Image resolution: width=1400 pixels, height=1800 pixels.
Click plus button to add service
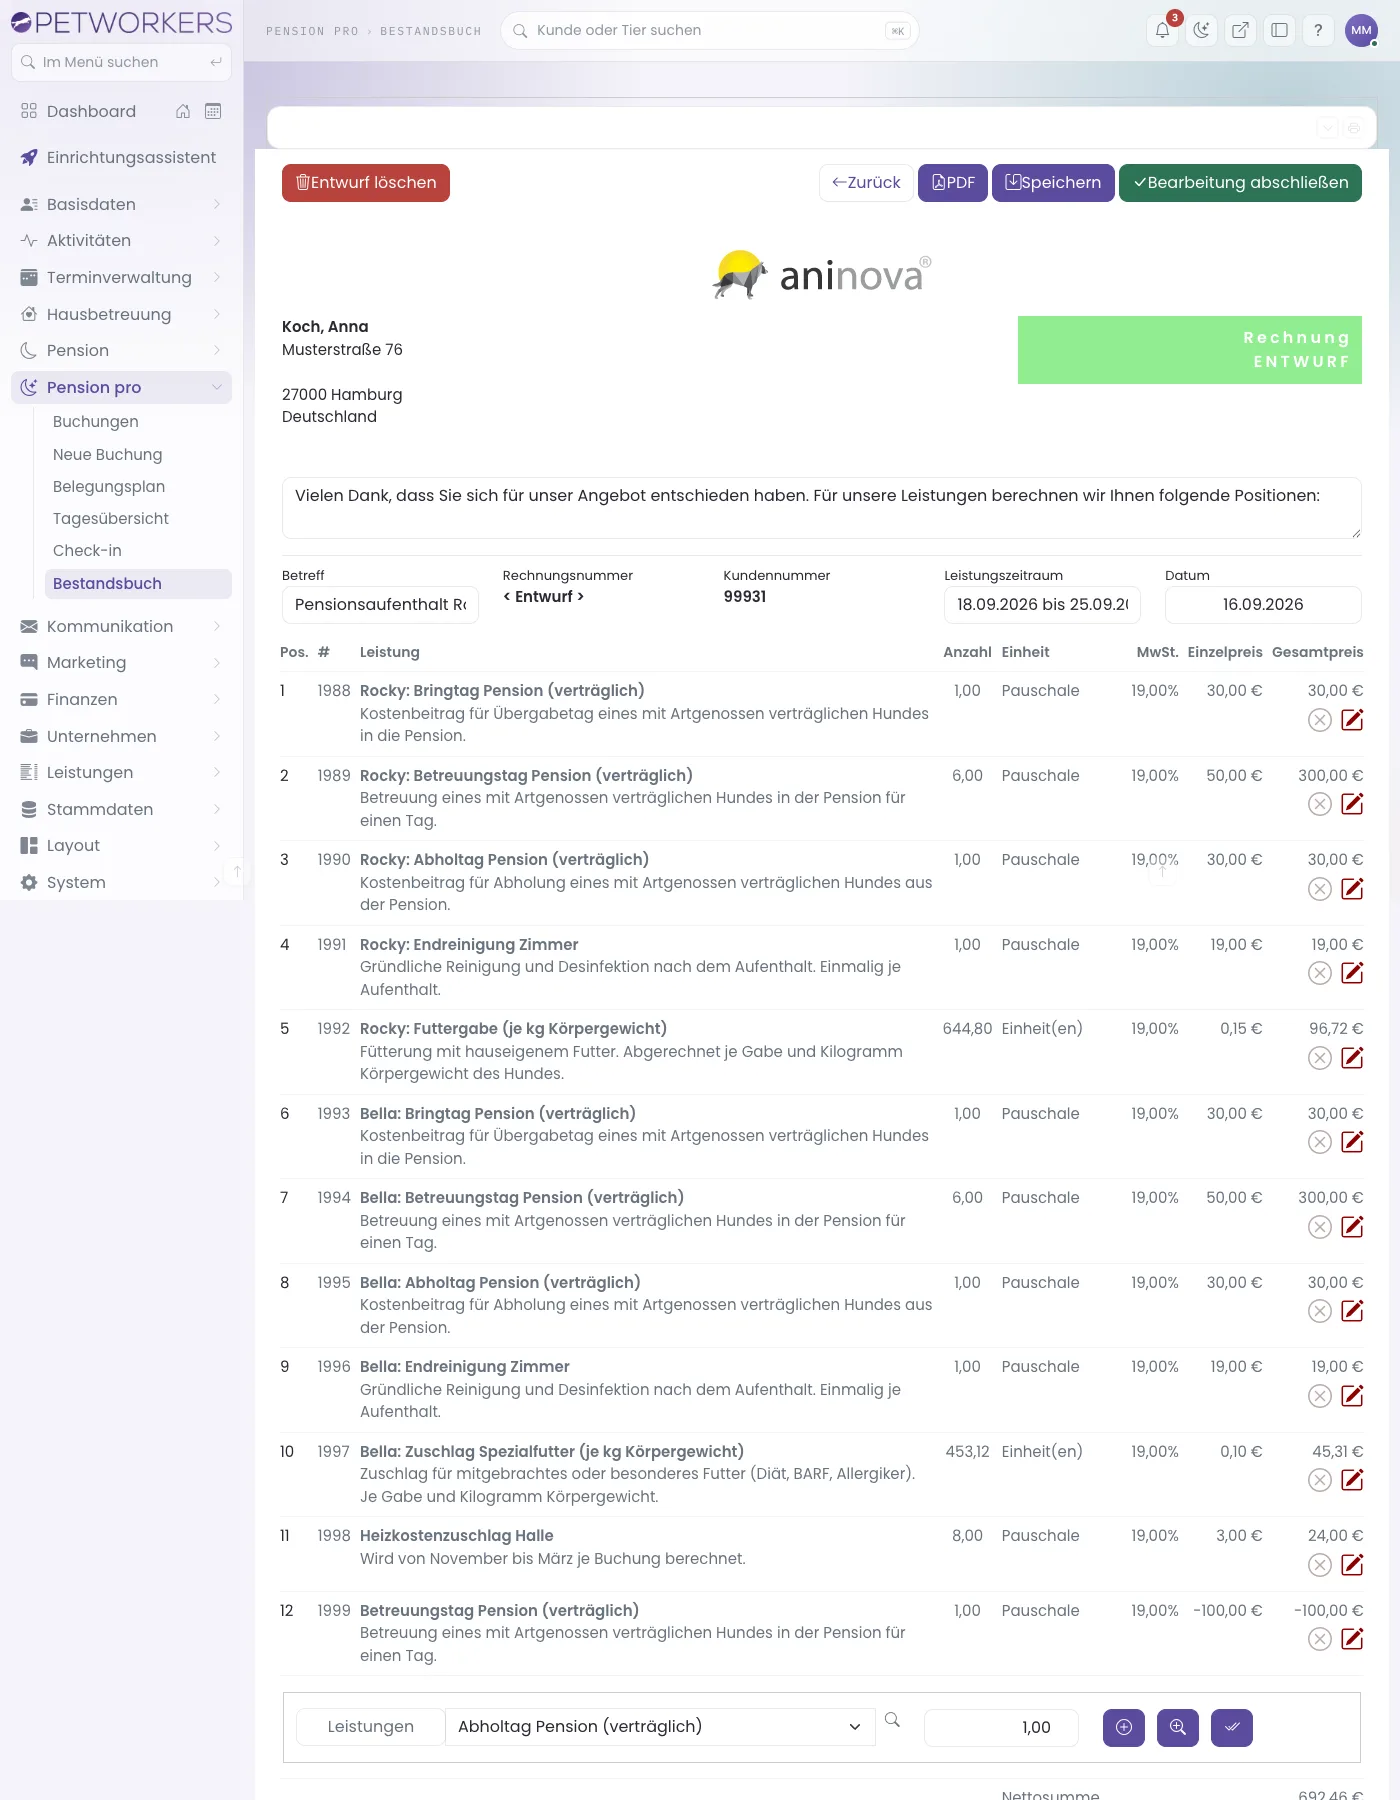point(1124,1727)
